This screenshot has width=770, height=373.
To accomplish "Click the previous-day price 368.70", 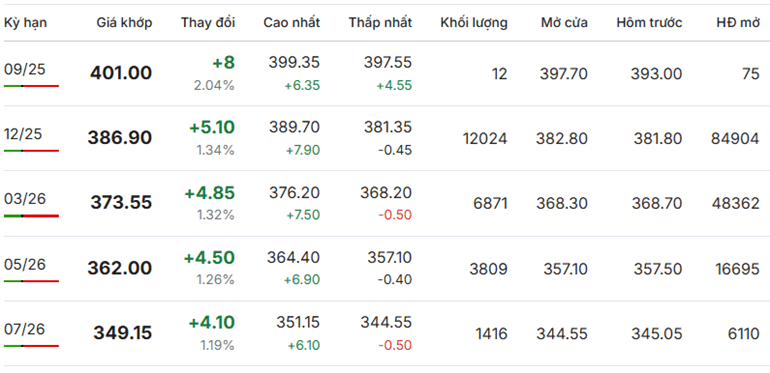I will click(x=657, y=203).
